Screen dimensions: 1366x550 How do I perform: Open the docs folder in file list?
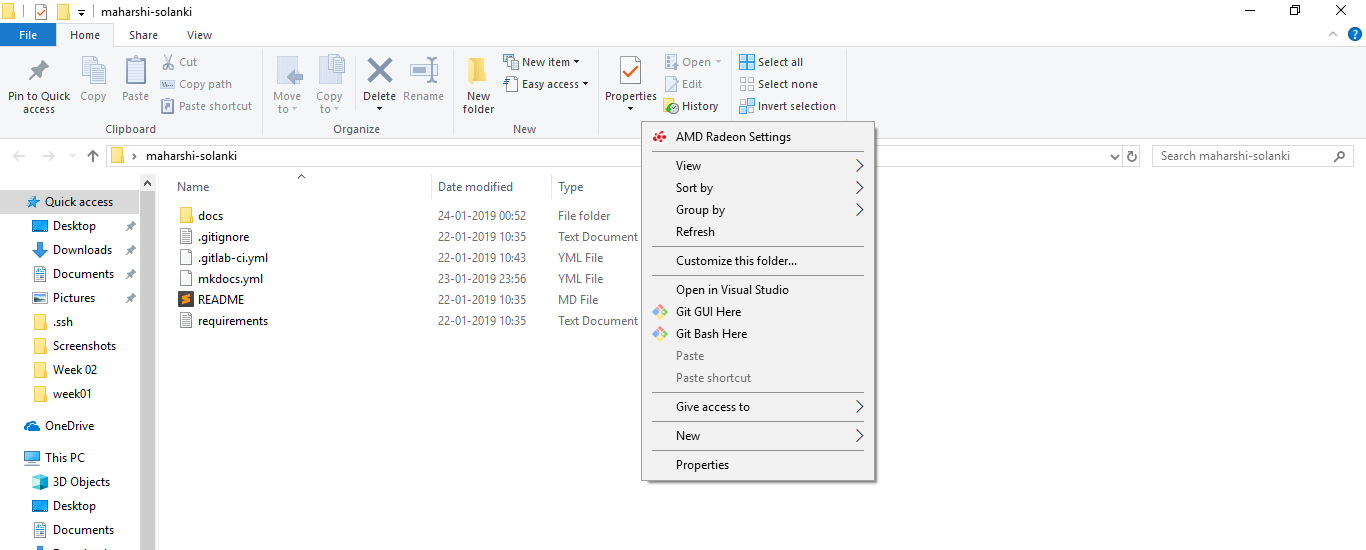click(x=210, y=216)
